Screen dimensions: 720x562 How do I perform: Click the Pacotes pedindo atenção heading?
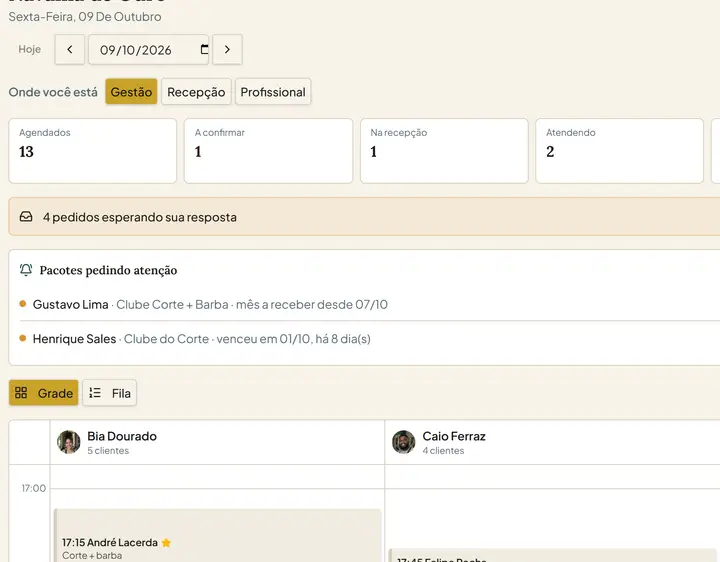(x=108, y=270)
